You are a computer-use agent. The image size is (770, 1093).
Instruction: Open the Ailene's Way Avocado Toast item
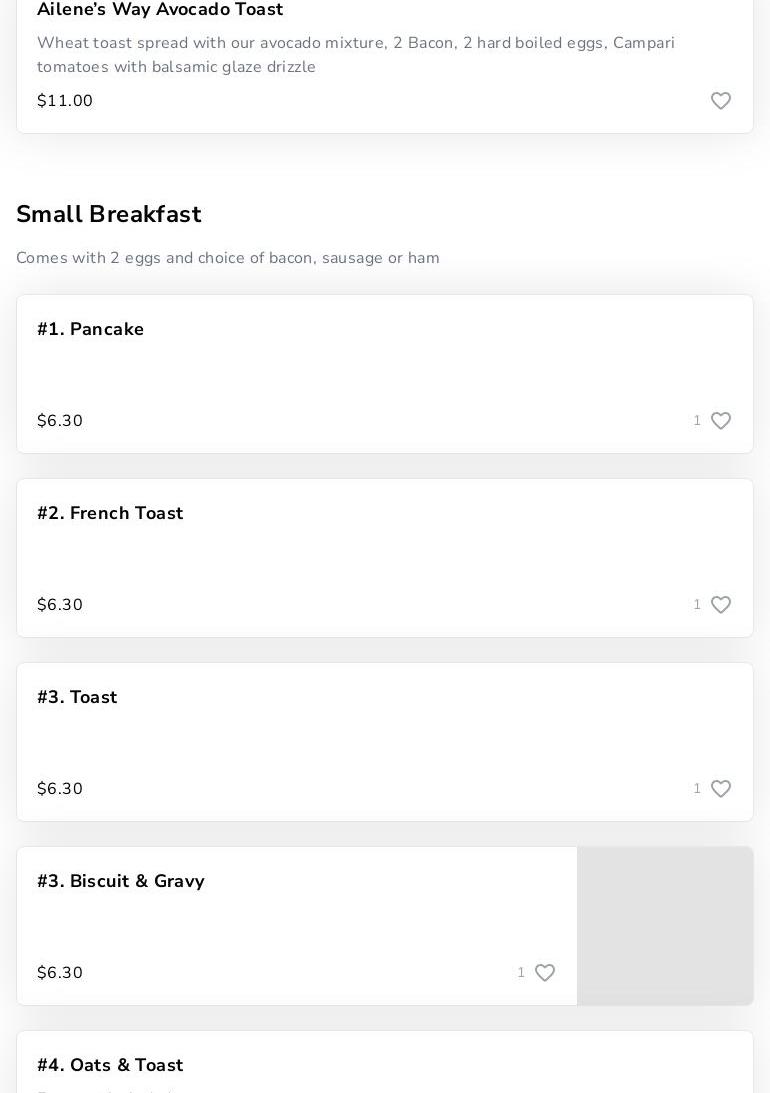pos(160,10)
